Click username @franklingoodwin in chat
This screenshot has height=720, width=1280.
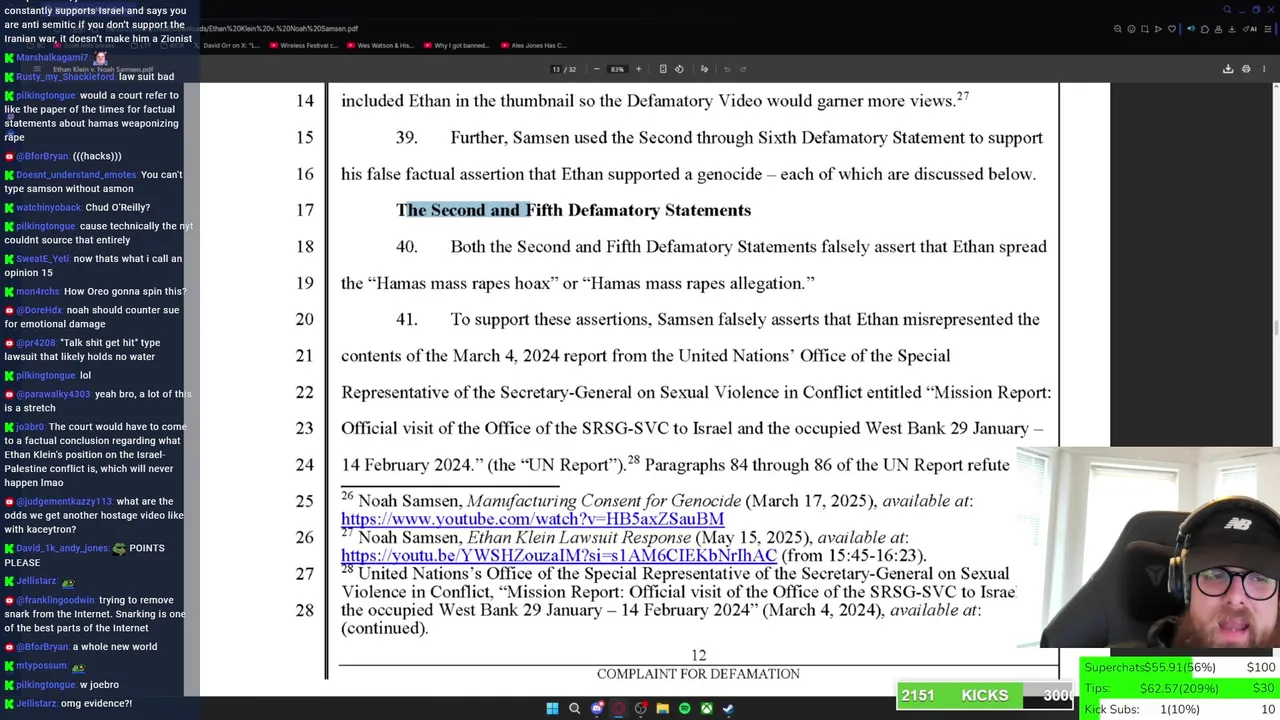tap(55, 600)
